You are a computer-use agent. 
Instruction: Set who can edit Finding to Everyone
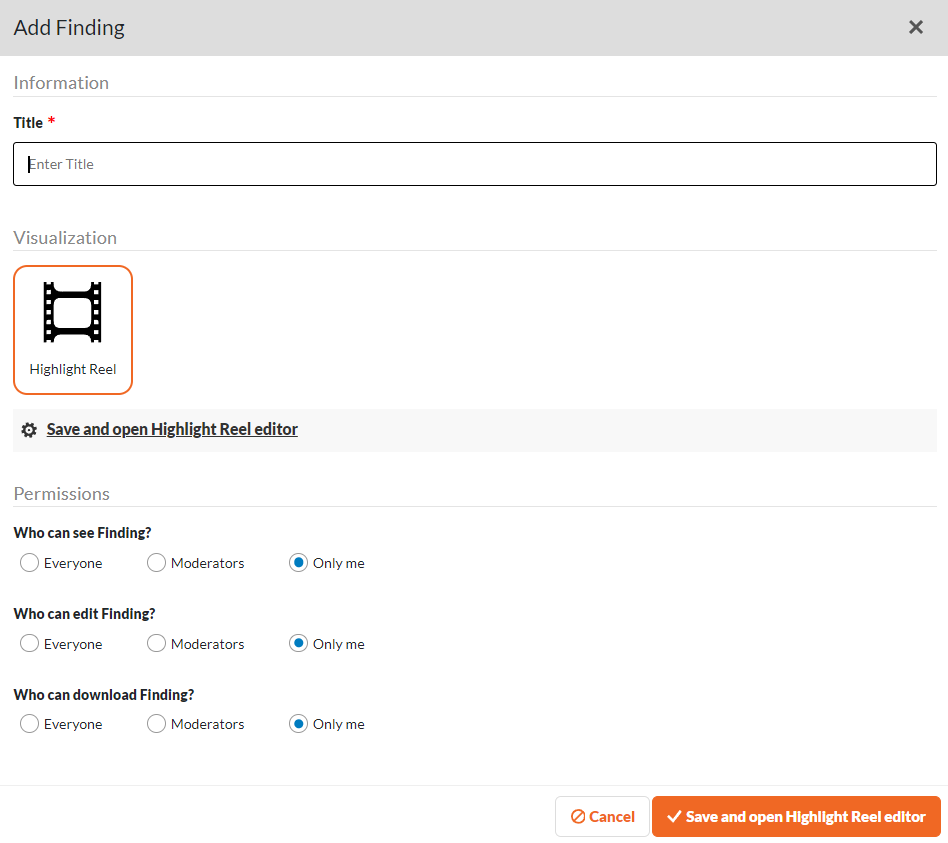click(29, 643)
